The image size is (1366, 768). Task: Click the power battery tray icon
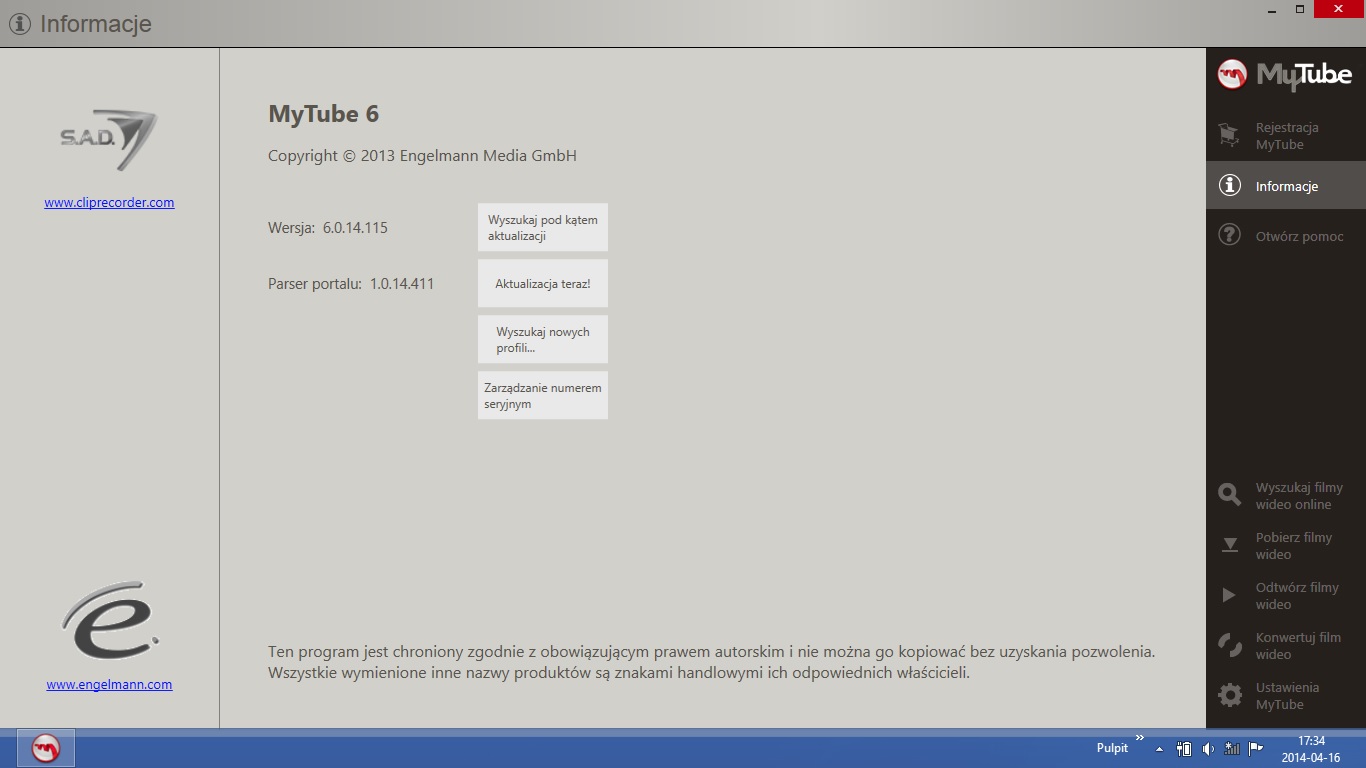1184,749
